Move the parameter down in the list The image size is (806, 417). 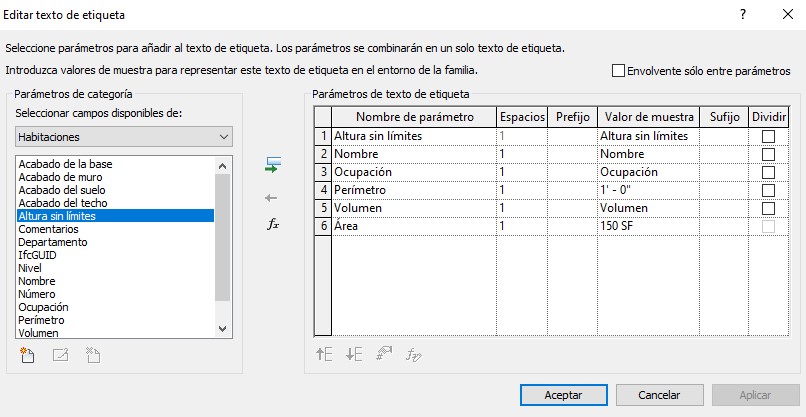(x=353, y=353)
